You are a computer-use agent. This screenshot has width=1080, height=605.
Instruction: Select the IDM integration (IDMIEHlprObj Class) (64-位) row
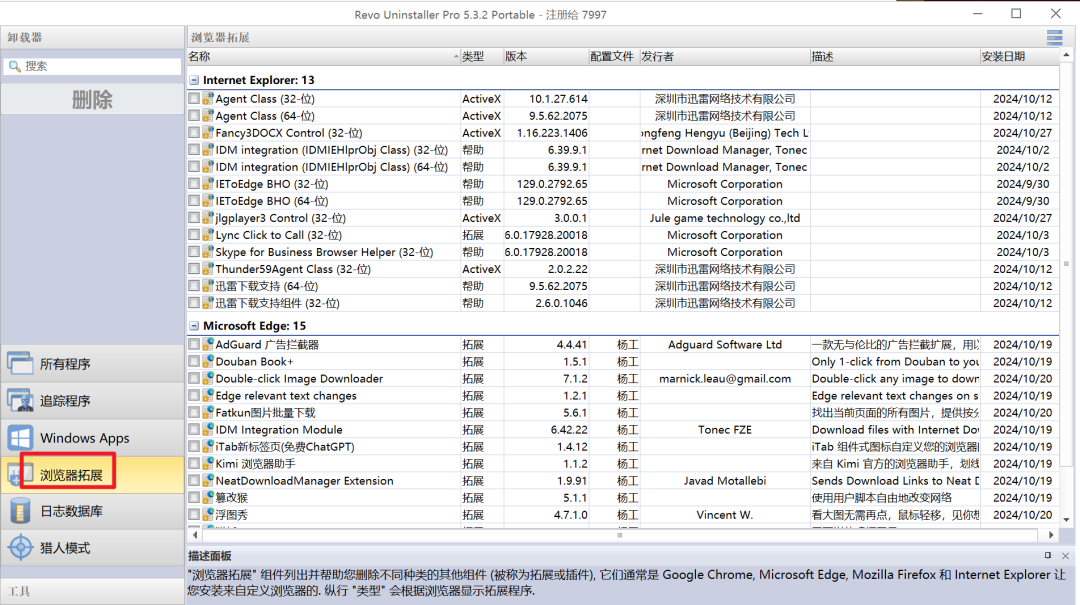[623, 167]
